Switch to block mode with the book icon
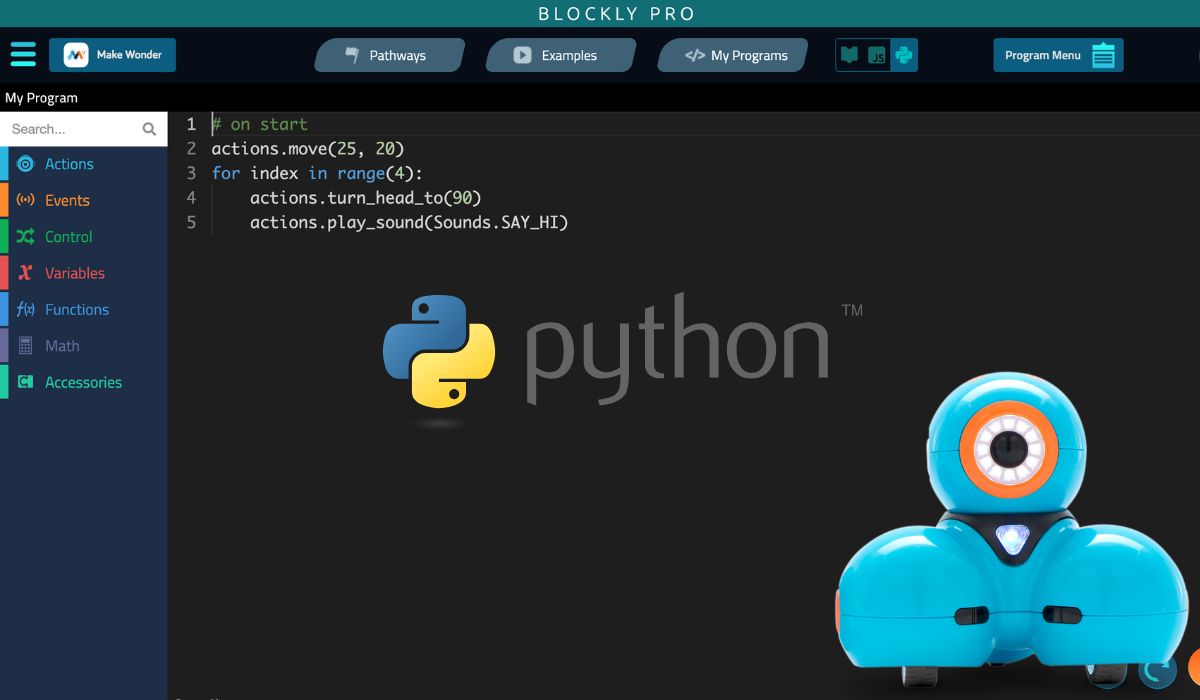This screenshot has height=700, width=1200. point(850,55)
